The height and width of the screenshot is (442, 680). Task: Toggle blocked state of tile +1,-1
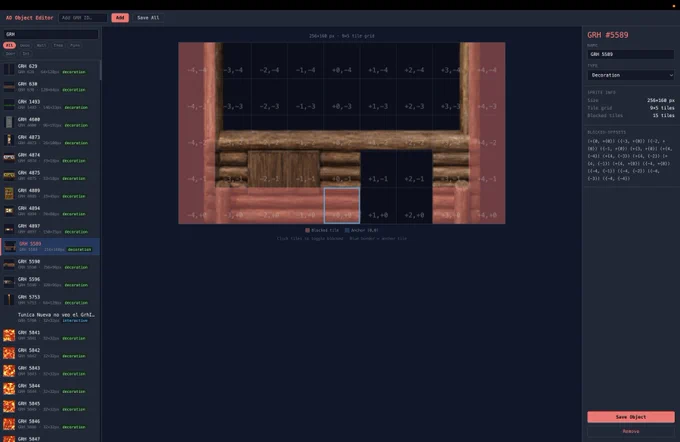(x=378, y=169)
